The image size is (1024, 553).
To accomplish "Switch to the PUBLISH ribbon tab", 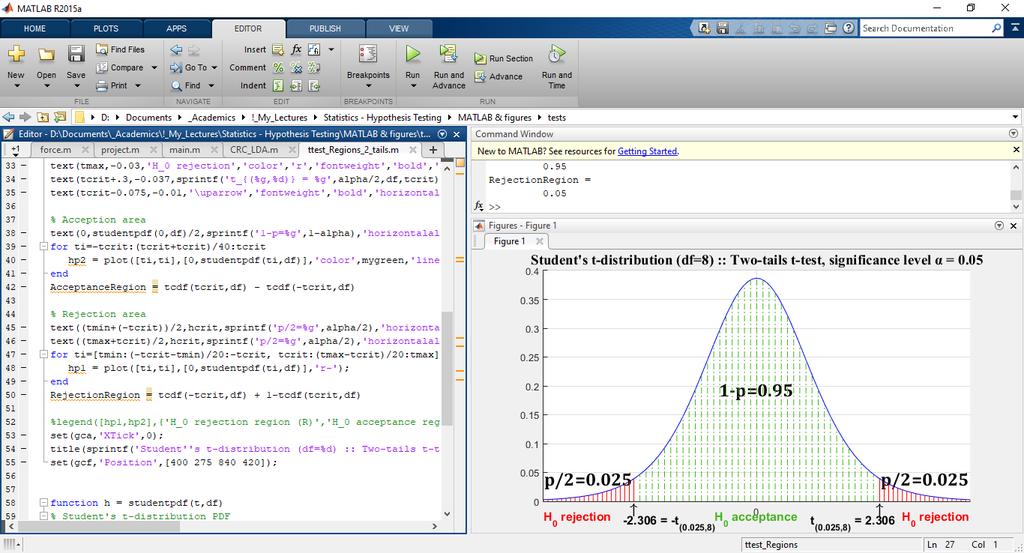I will (x=325, y=28).
